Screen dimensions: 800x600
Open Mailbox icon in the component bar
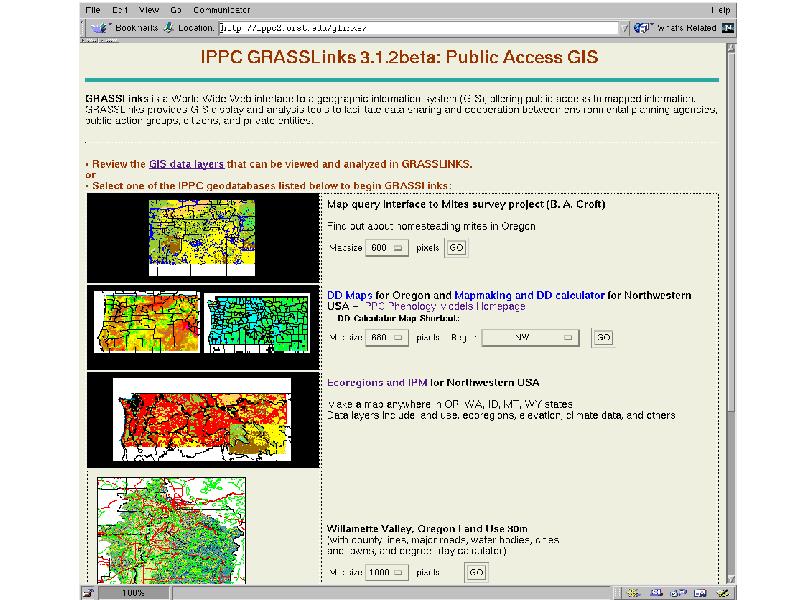[656, 593]
